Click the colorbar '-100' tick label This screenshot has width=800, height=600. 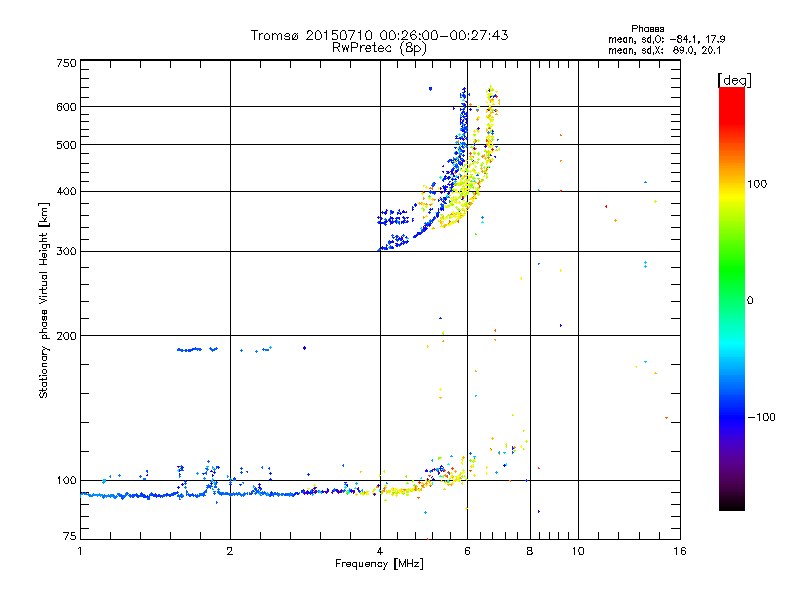(x=761, y=417)
